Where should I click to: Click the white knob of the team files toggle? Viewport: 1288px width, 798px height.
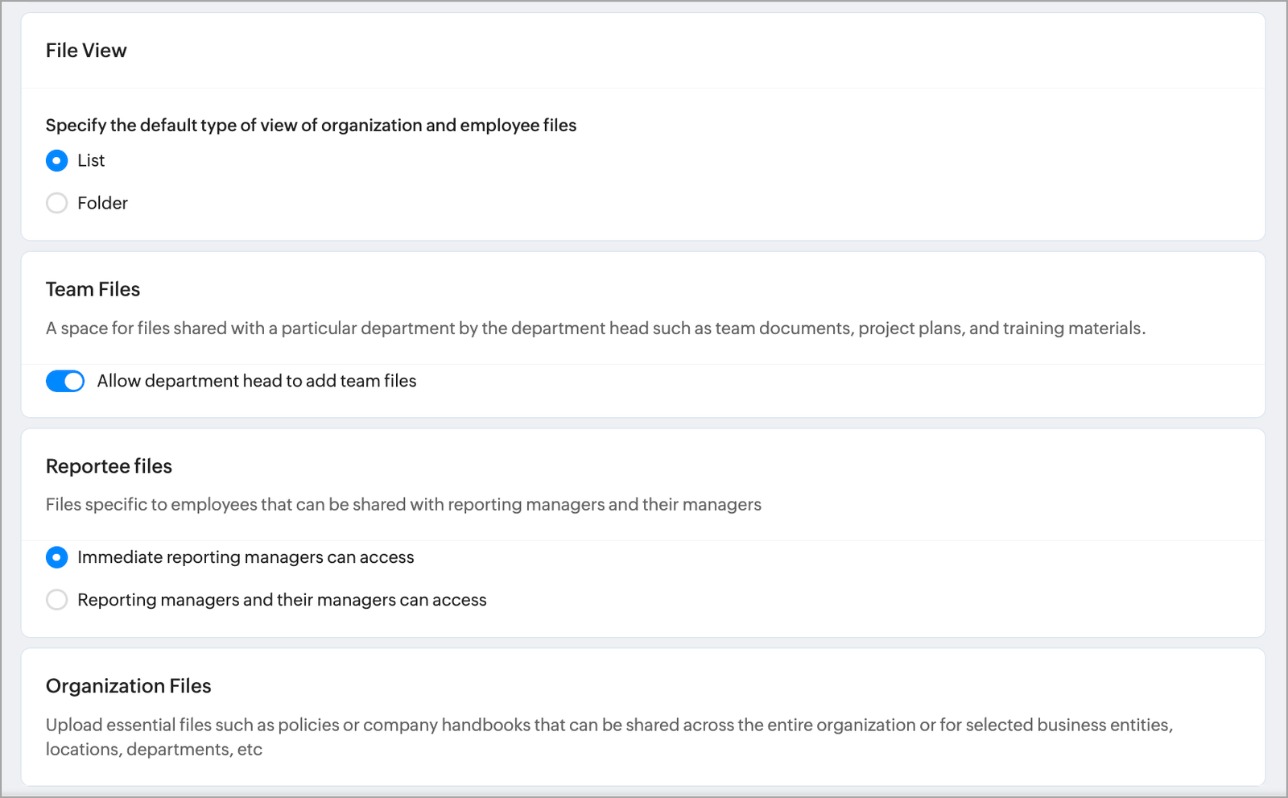(x=74, y=381)
